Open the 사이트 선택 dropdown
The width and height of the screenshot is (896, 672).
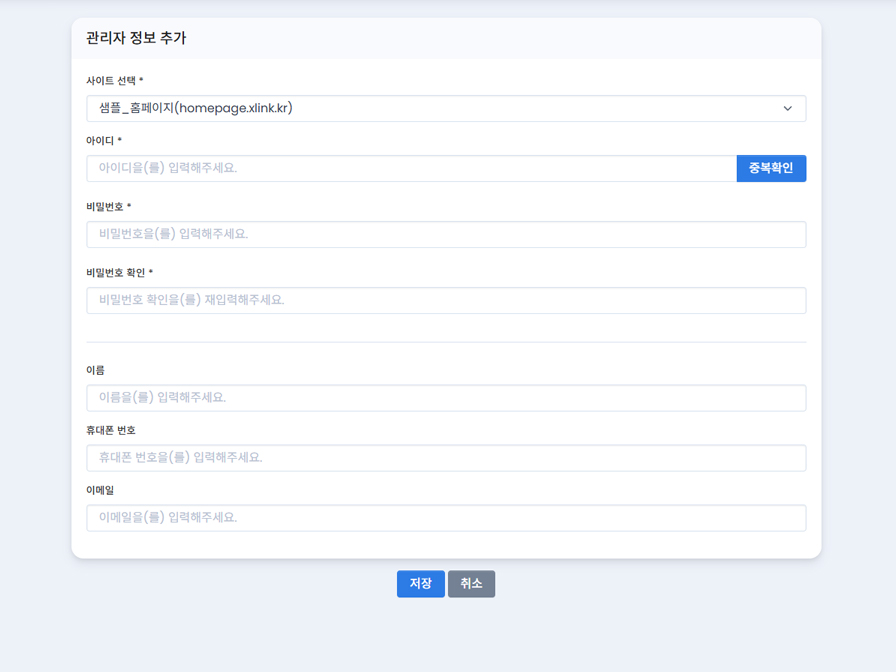tap(446, 108)
